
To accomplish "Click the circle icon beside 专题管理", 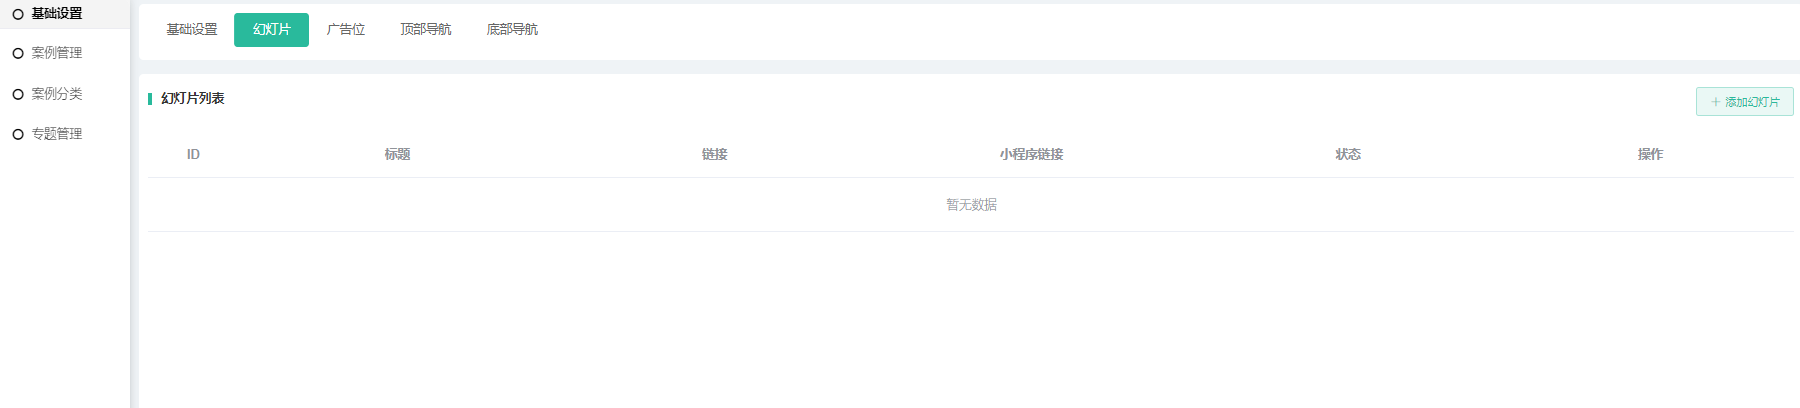I will click(x=18, y=134).
